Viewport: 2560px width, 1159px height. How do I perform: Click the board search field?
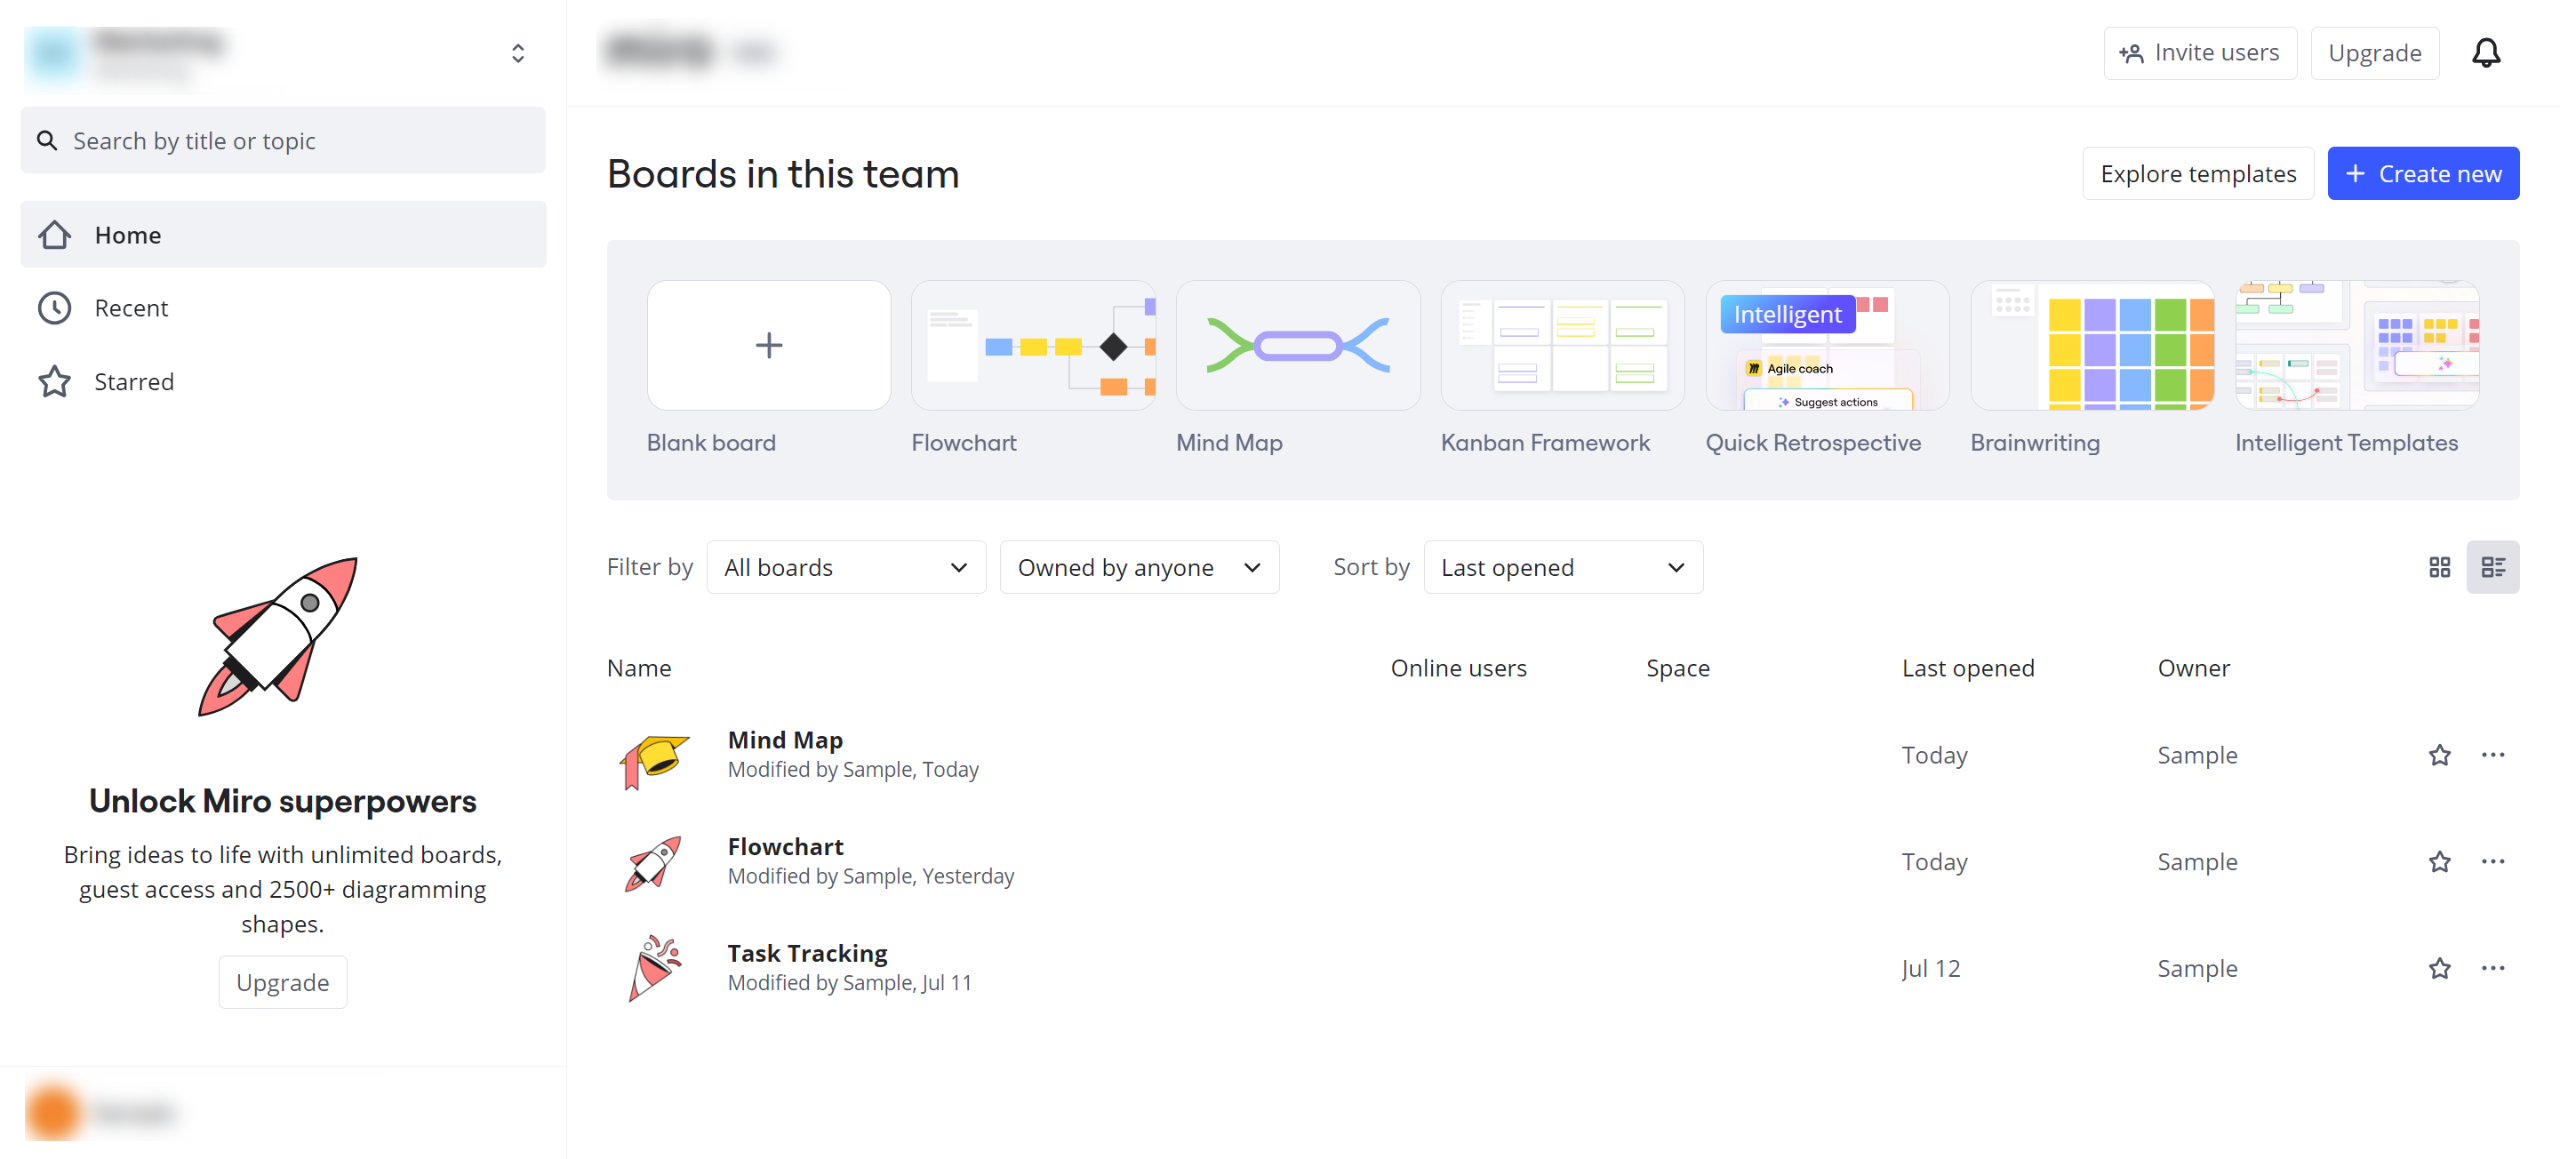point(283,141)
